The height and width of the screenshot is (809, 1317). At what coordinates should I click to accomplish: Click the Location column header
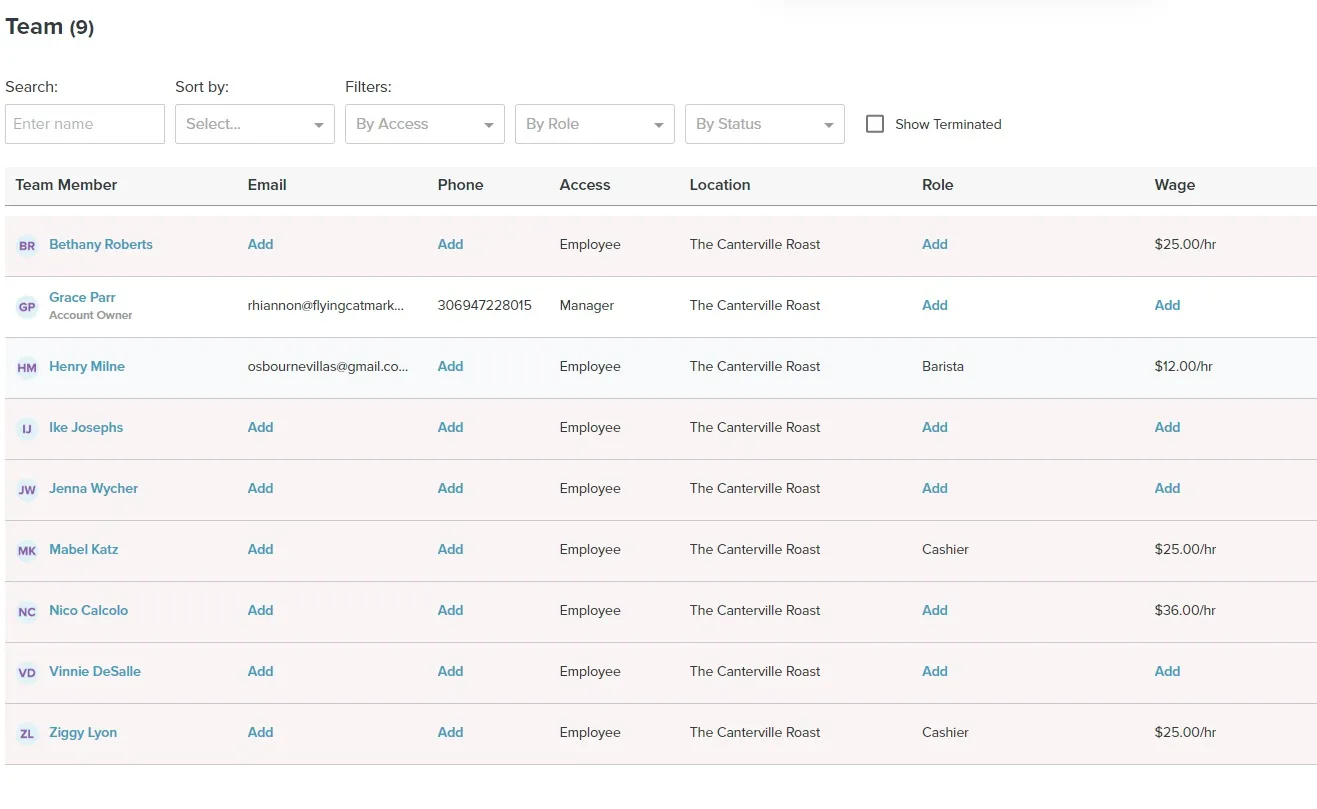[720, 185]
